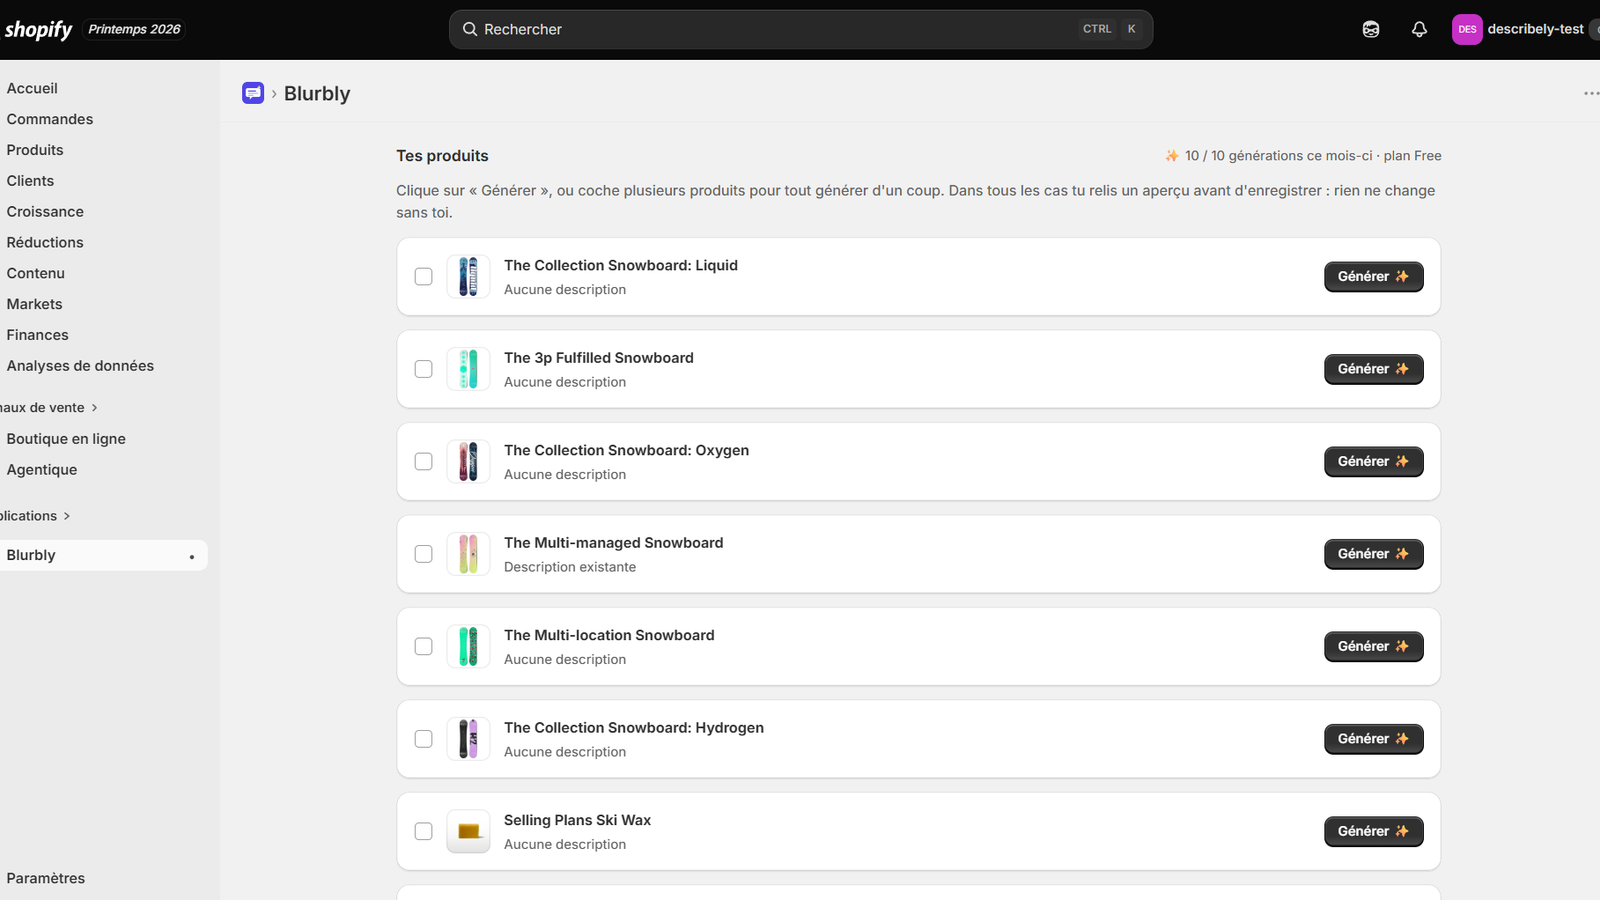1600x900 pixels.
Task: Open Contenu in the sidebar
Action: pos(36,273)
